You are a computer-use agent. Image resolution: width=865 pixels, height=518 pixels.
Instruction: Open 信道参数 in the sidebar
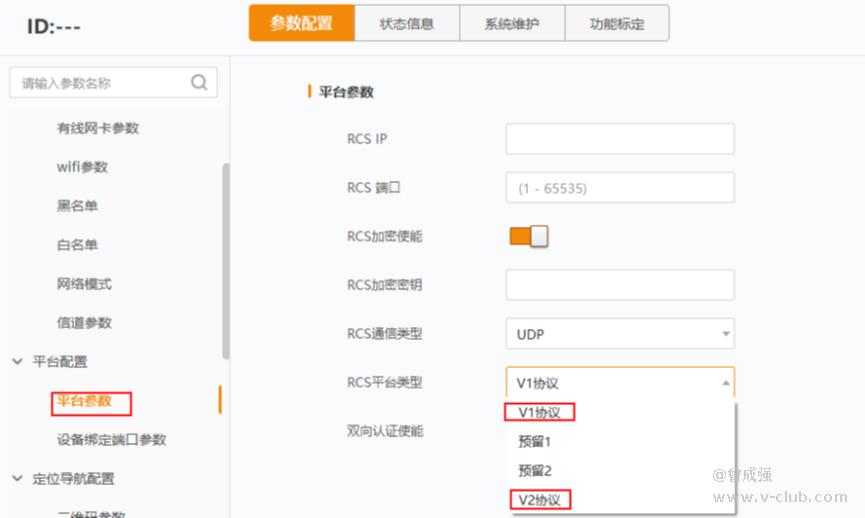coord(84,322)
